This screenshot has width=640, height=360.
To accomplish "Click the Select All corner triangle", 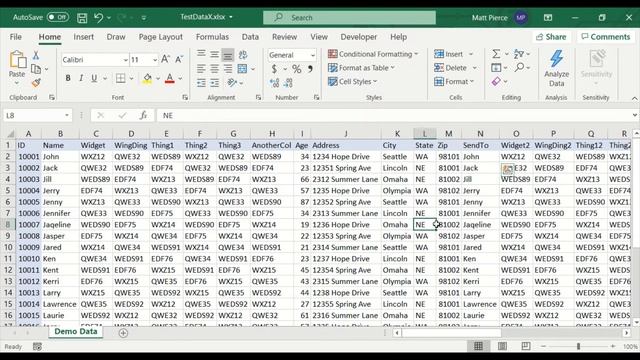I will [10, 133].
